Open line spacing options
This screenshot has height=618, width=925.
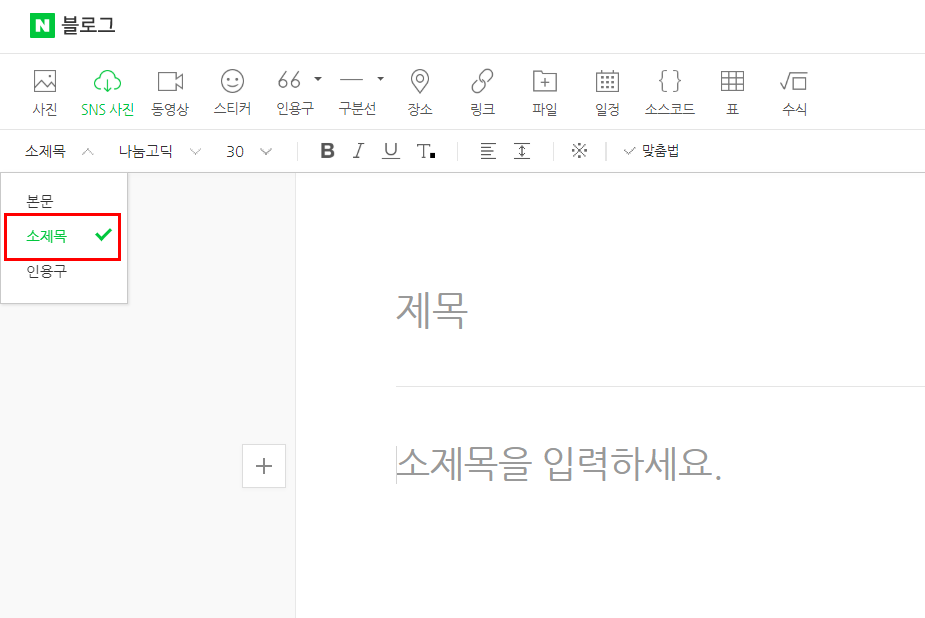pos(521,151)
